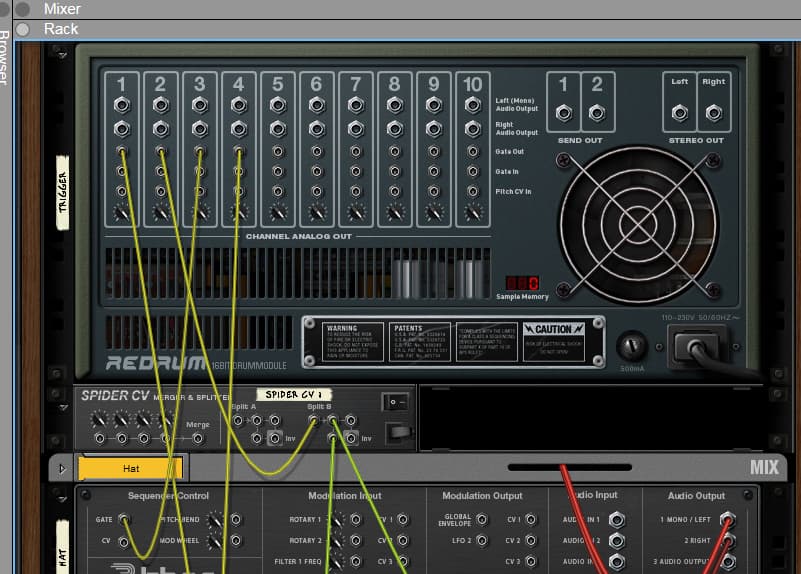Fold the Redrum device using its arrow

coord(63,54)
